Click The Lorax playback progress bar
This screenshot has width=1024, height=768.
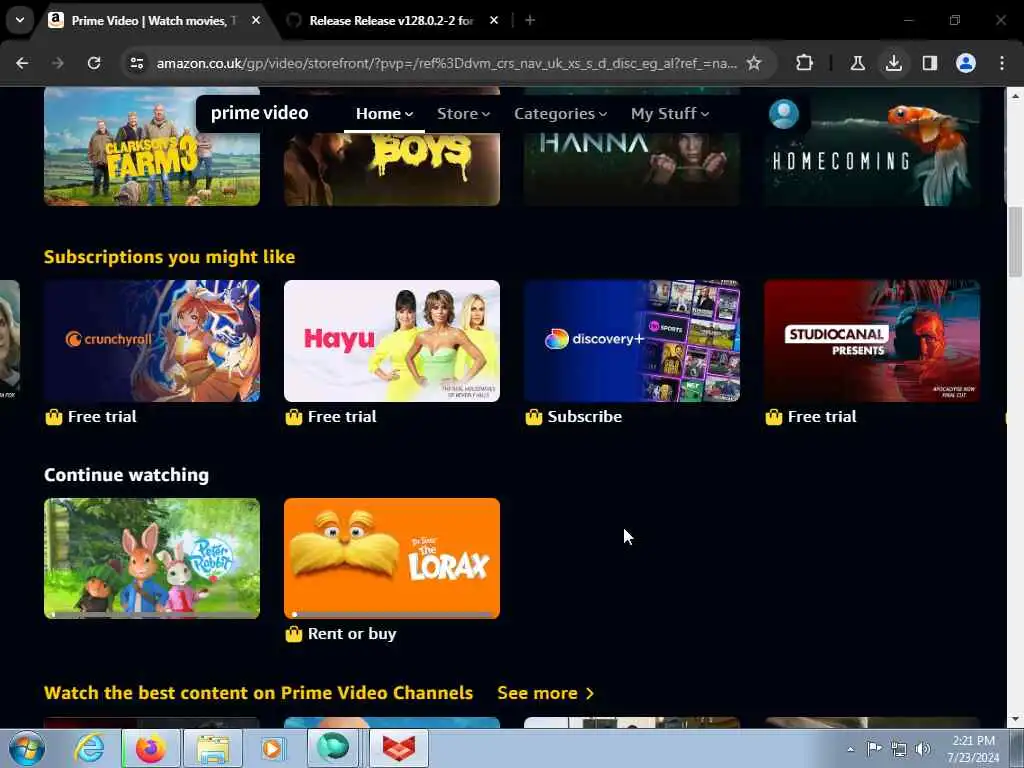pos(392,615)
